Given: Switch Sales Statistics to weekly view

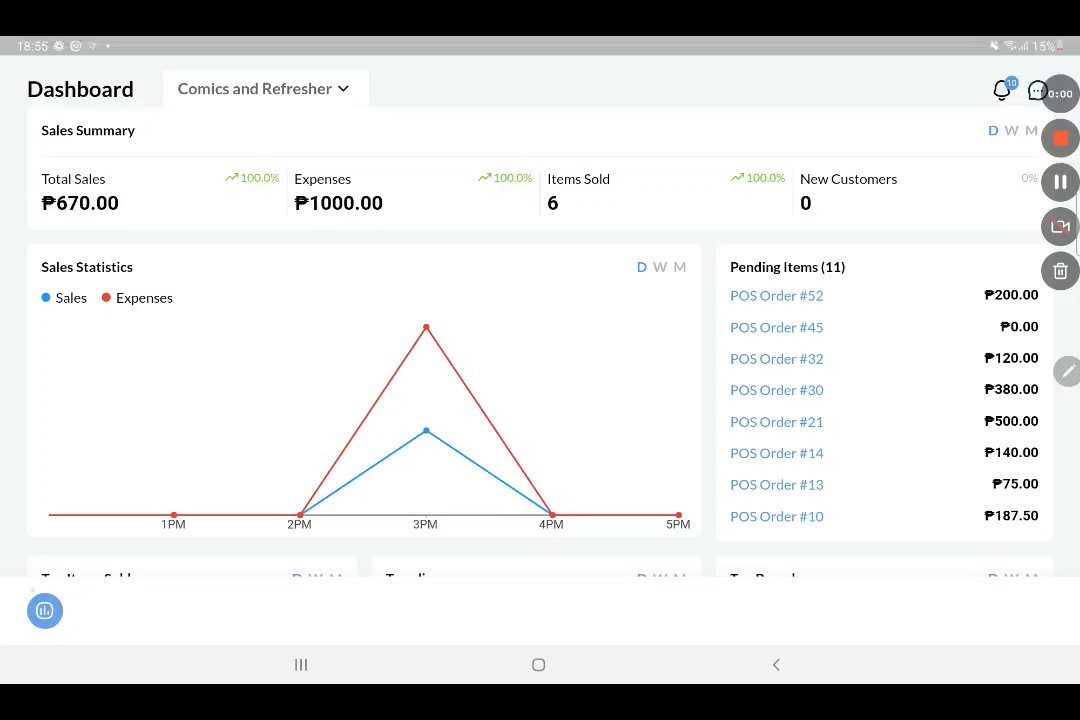Looking at the screenshot, I should click(660, 267).
